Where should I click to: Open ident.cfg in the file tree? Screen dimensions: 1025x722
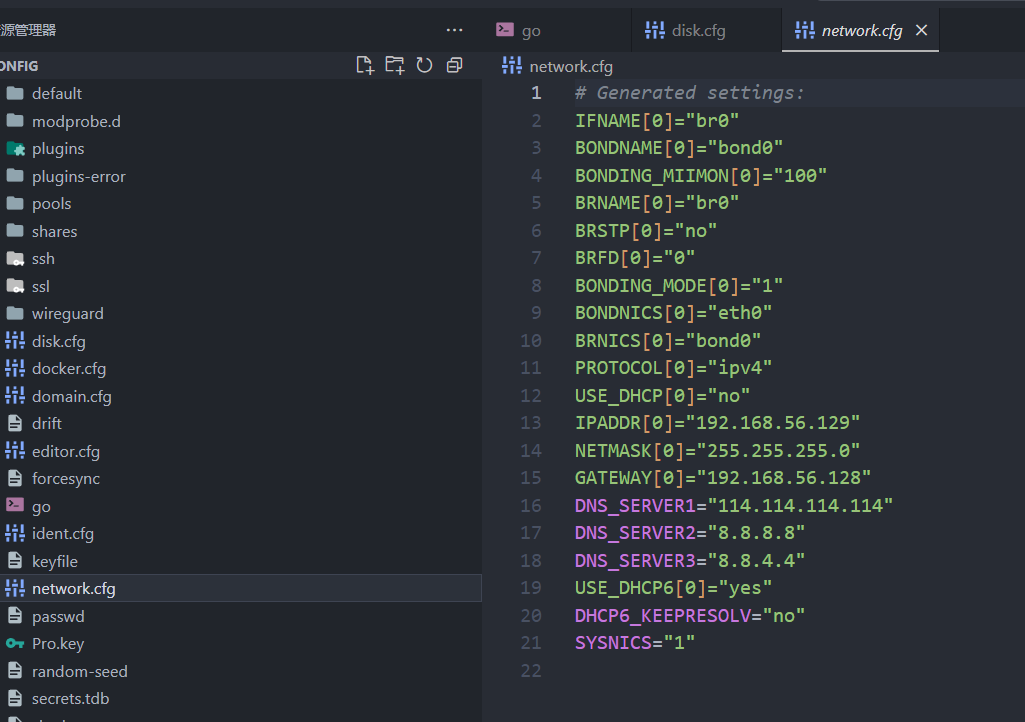(241, 534)
